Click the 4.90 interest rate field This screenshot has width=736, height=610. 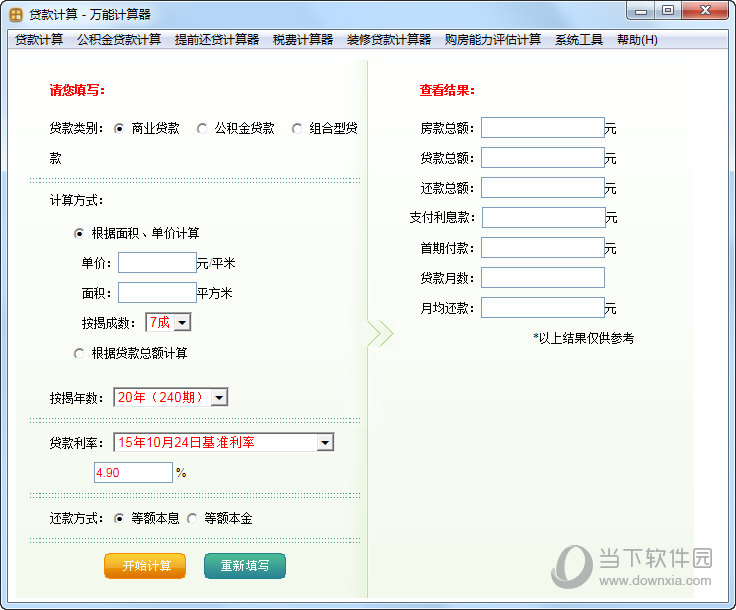pyautogui.click(x=133, y=473)
